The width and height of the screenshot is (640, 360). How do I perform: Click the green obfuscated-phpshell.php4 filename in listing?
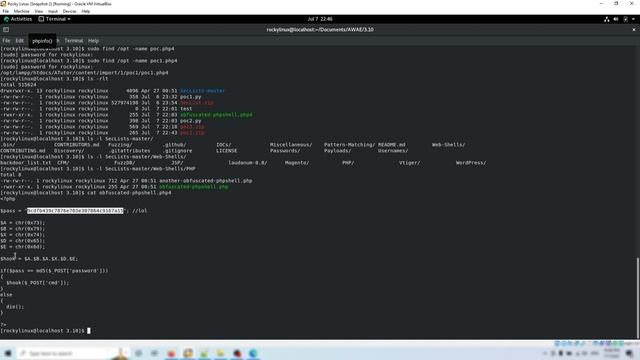[x=216, y=115]
